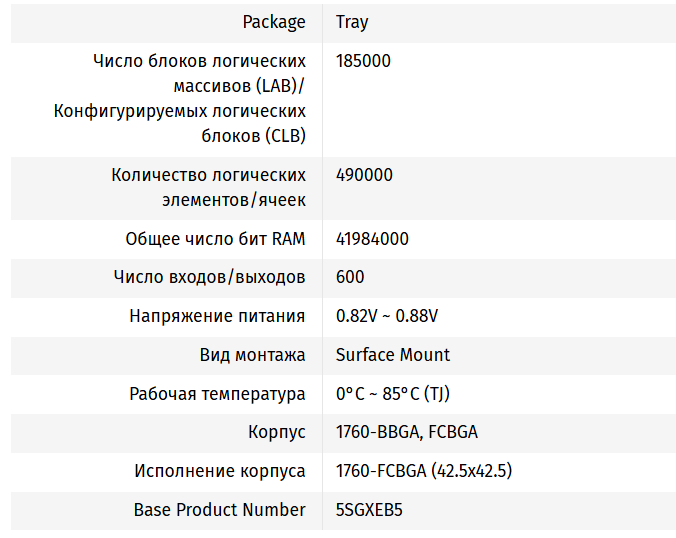
Task: Click the Количество логических элементов/ячеек label
Action: click(208, 187)
